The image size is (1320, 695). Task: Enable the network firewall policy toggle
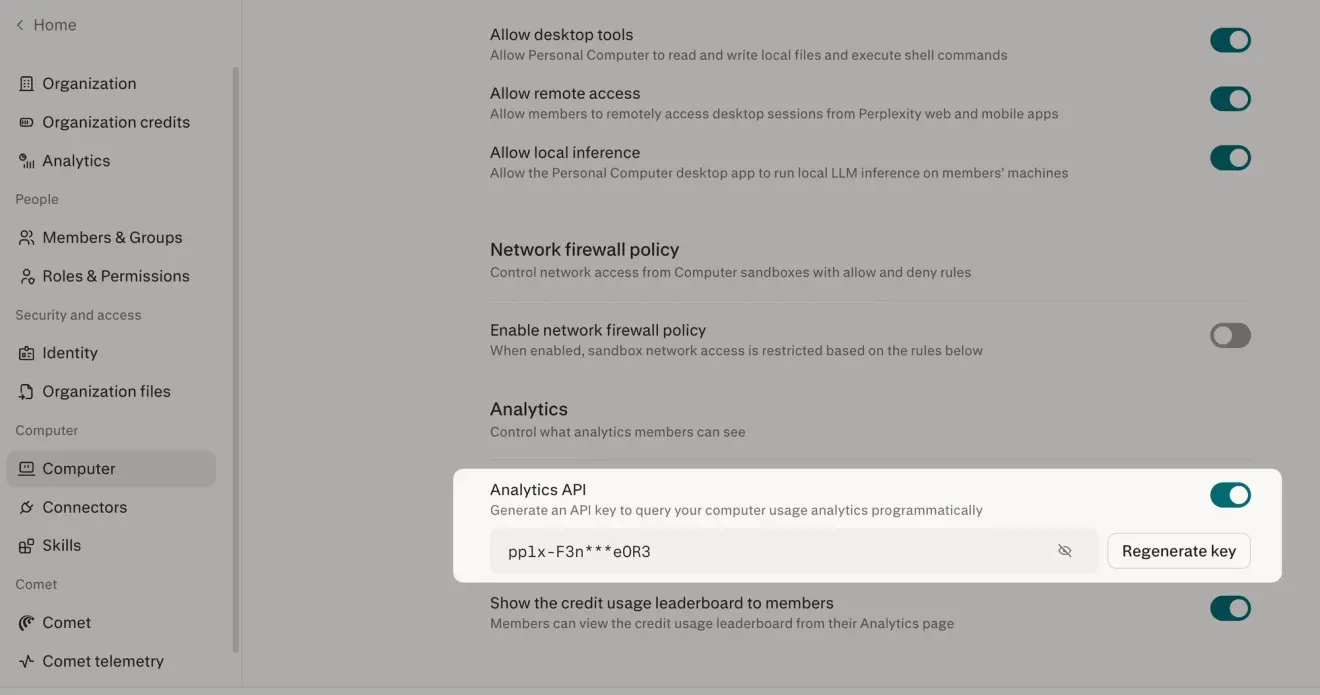coord(1230,336)
